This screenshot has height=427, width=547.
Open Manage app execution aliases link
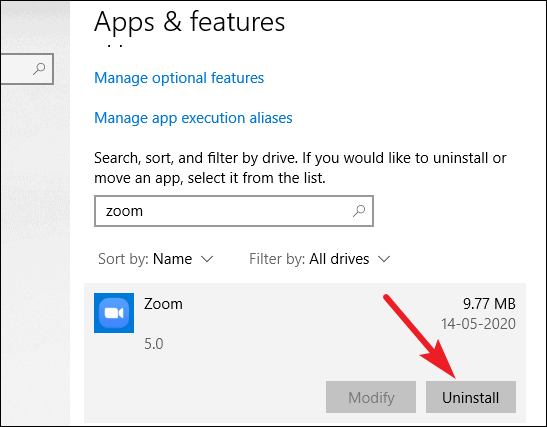[193, 118]
